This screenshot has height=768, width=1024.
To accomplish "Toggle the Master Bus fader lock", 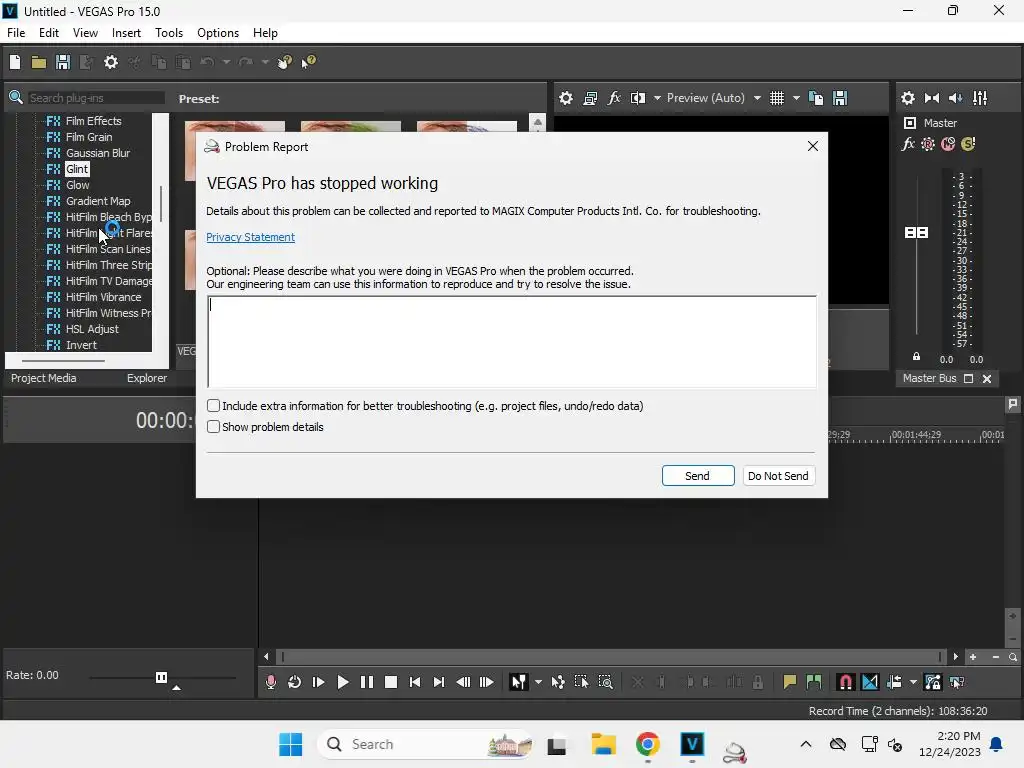I will [x=916, y=357].
